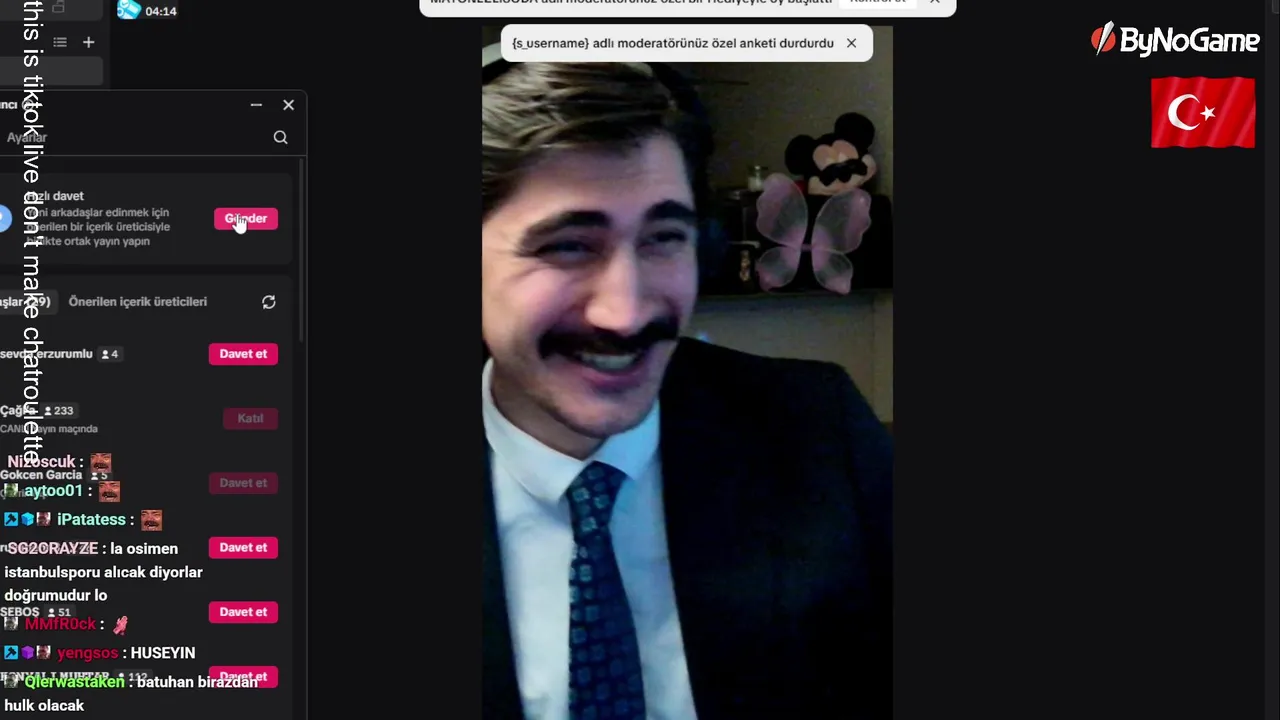The width and height of the screenshot is (1280, 720).
Task: Click the live stream video feed
Action: point(687,372)
